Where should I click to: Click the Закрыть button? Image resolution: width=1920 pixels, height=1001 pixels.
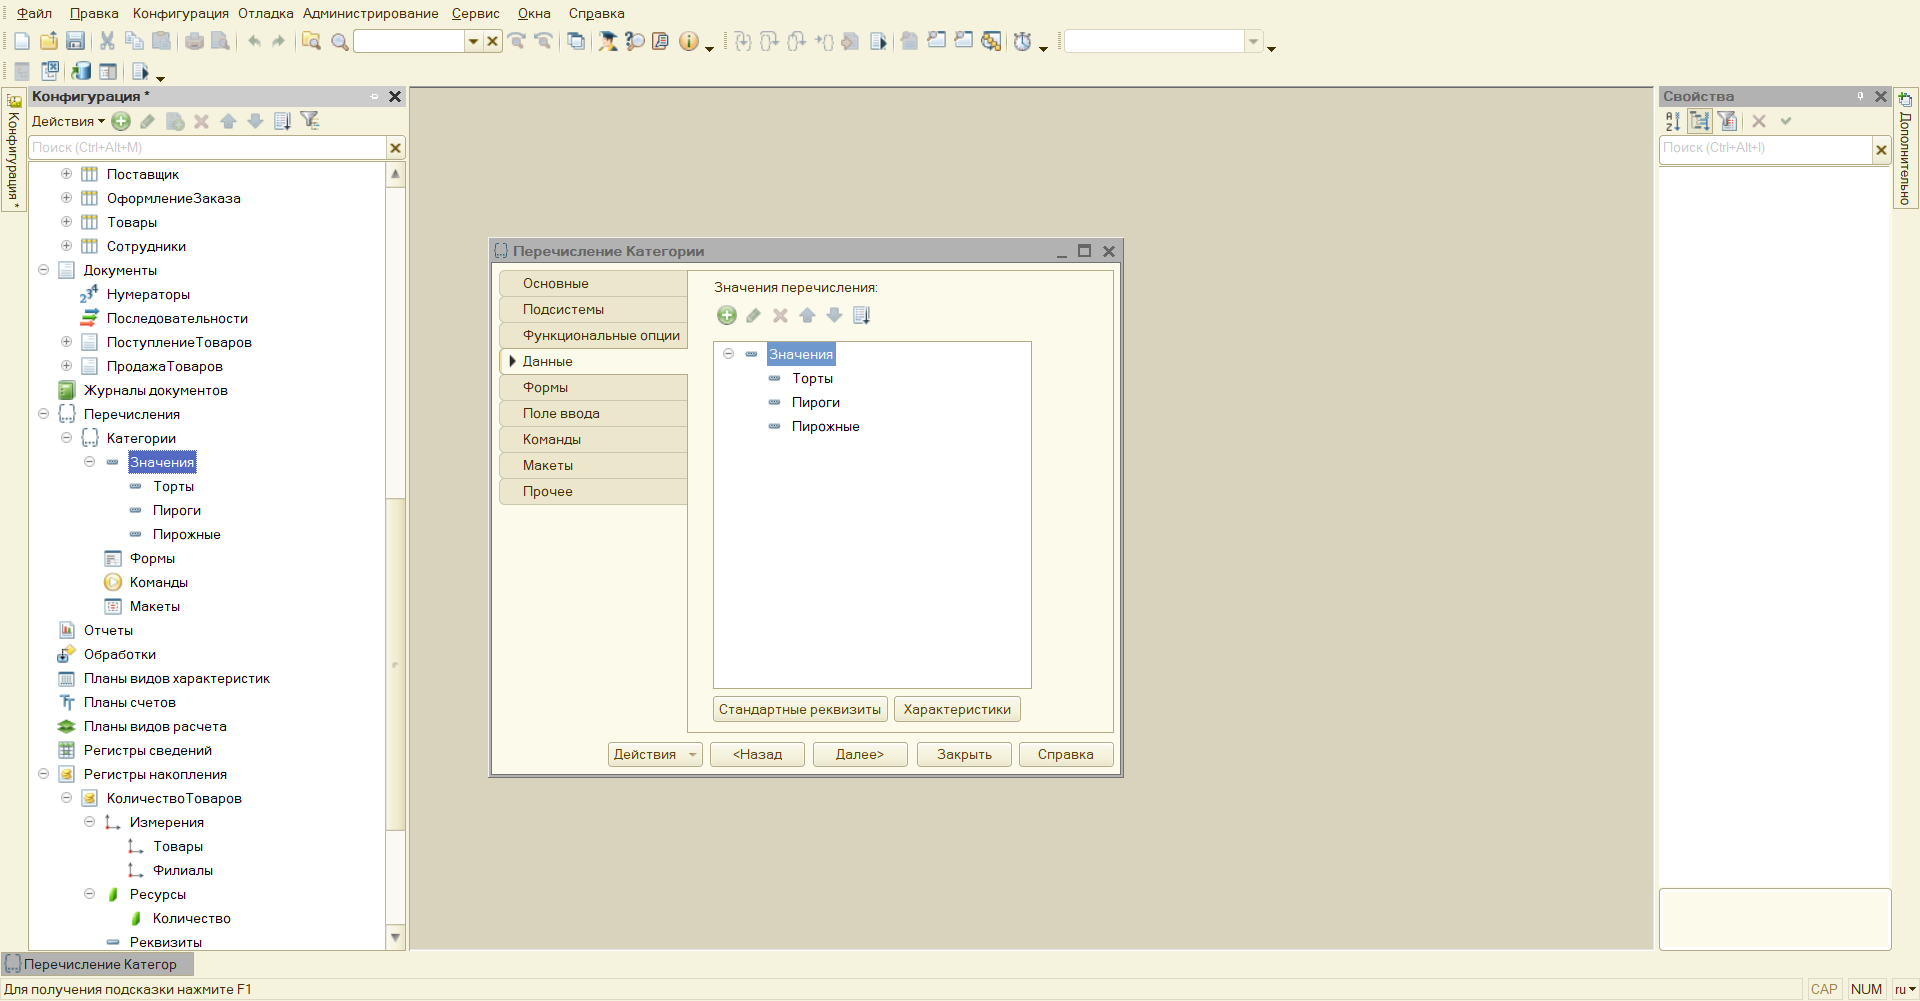point(964,754)
